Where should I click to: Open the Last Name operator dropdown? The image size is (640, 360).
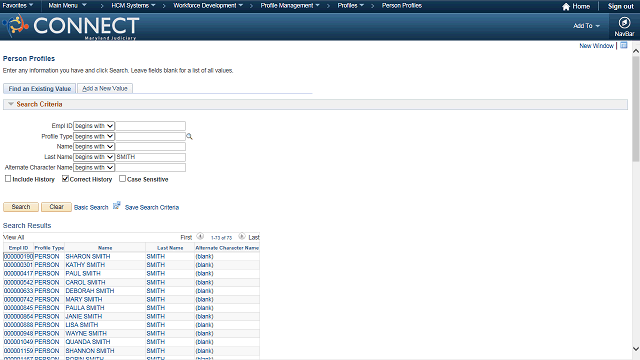point(94,157)
